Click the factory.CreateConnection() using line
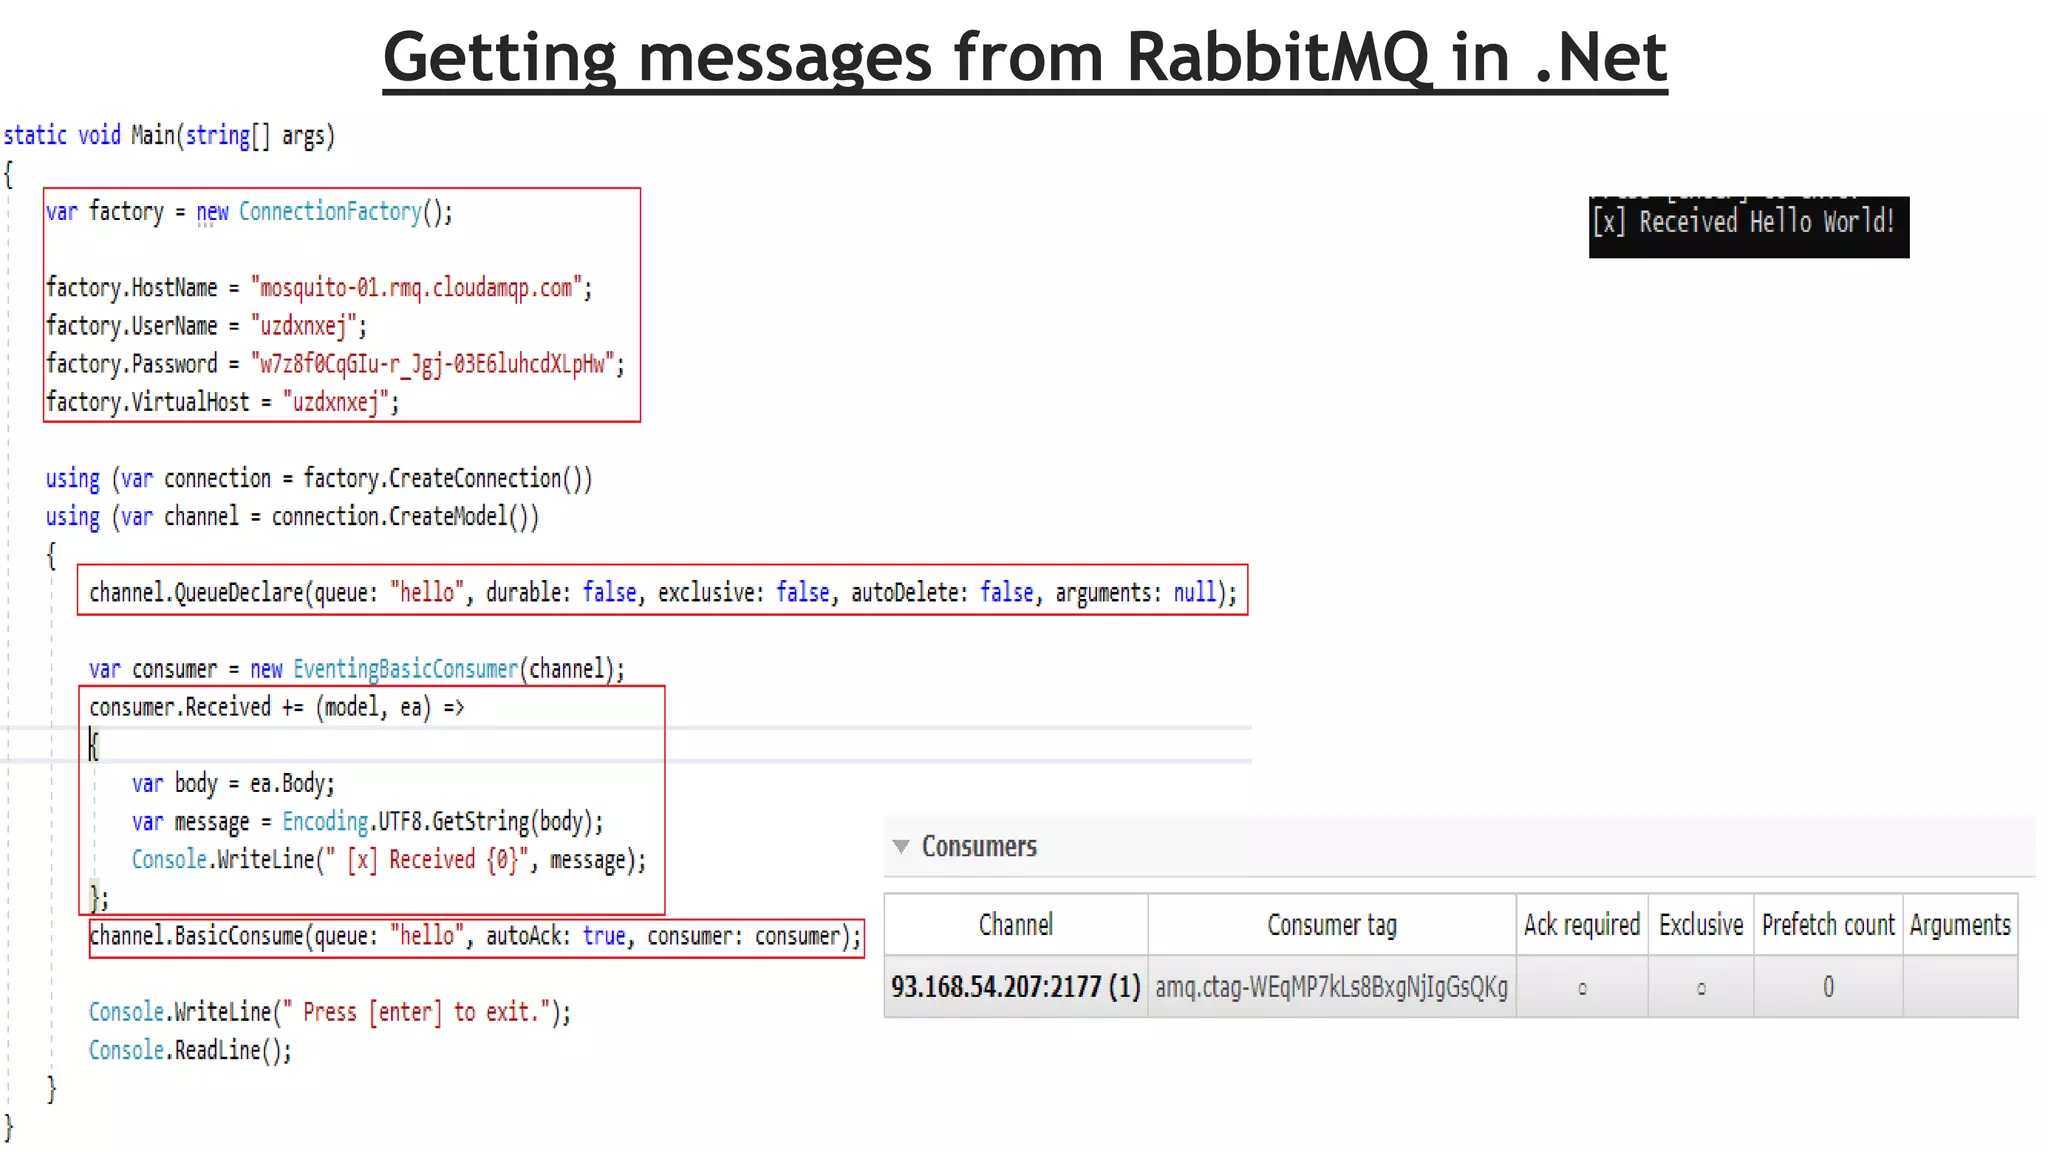 319,479
